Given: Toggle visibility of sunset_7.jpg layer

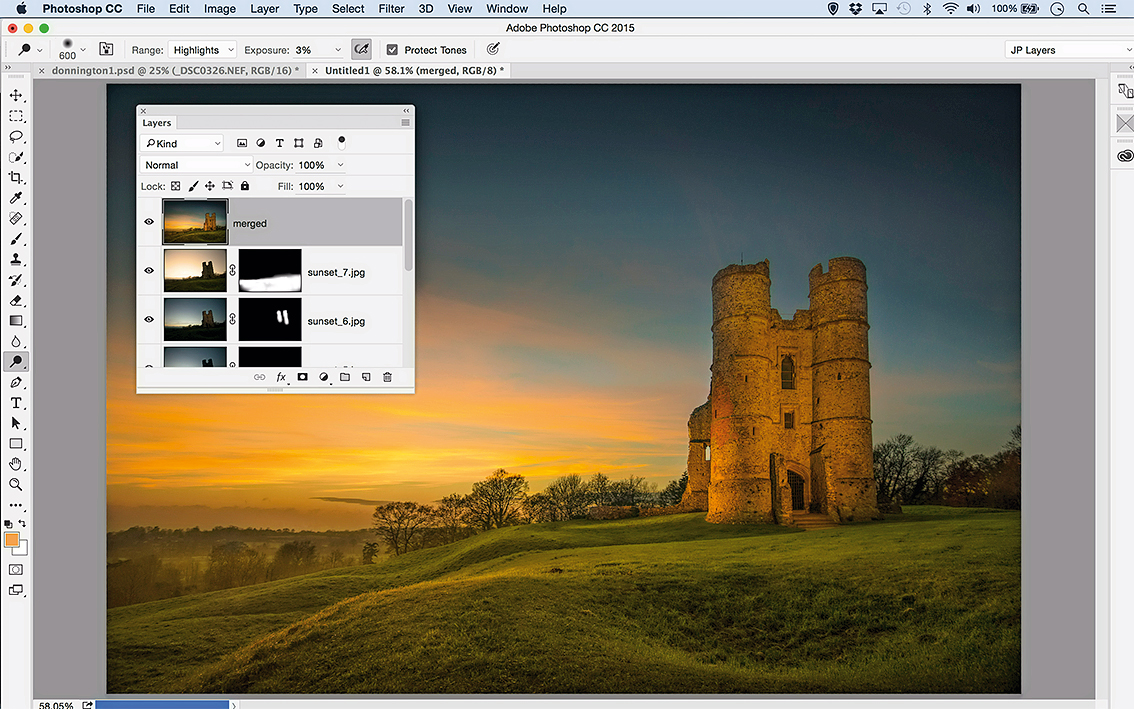Looking at the screenshot, I should (149, 271).
